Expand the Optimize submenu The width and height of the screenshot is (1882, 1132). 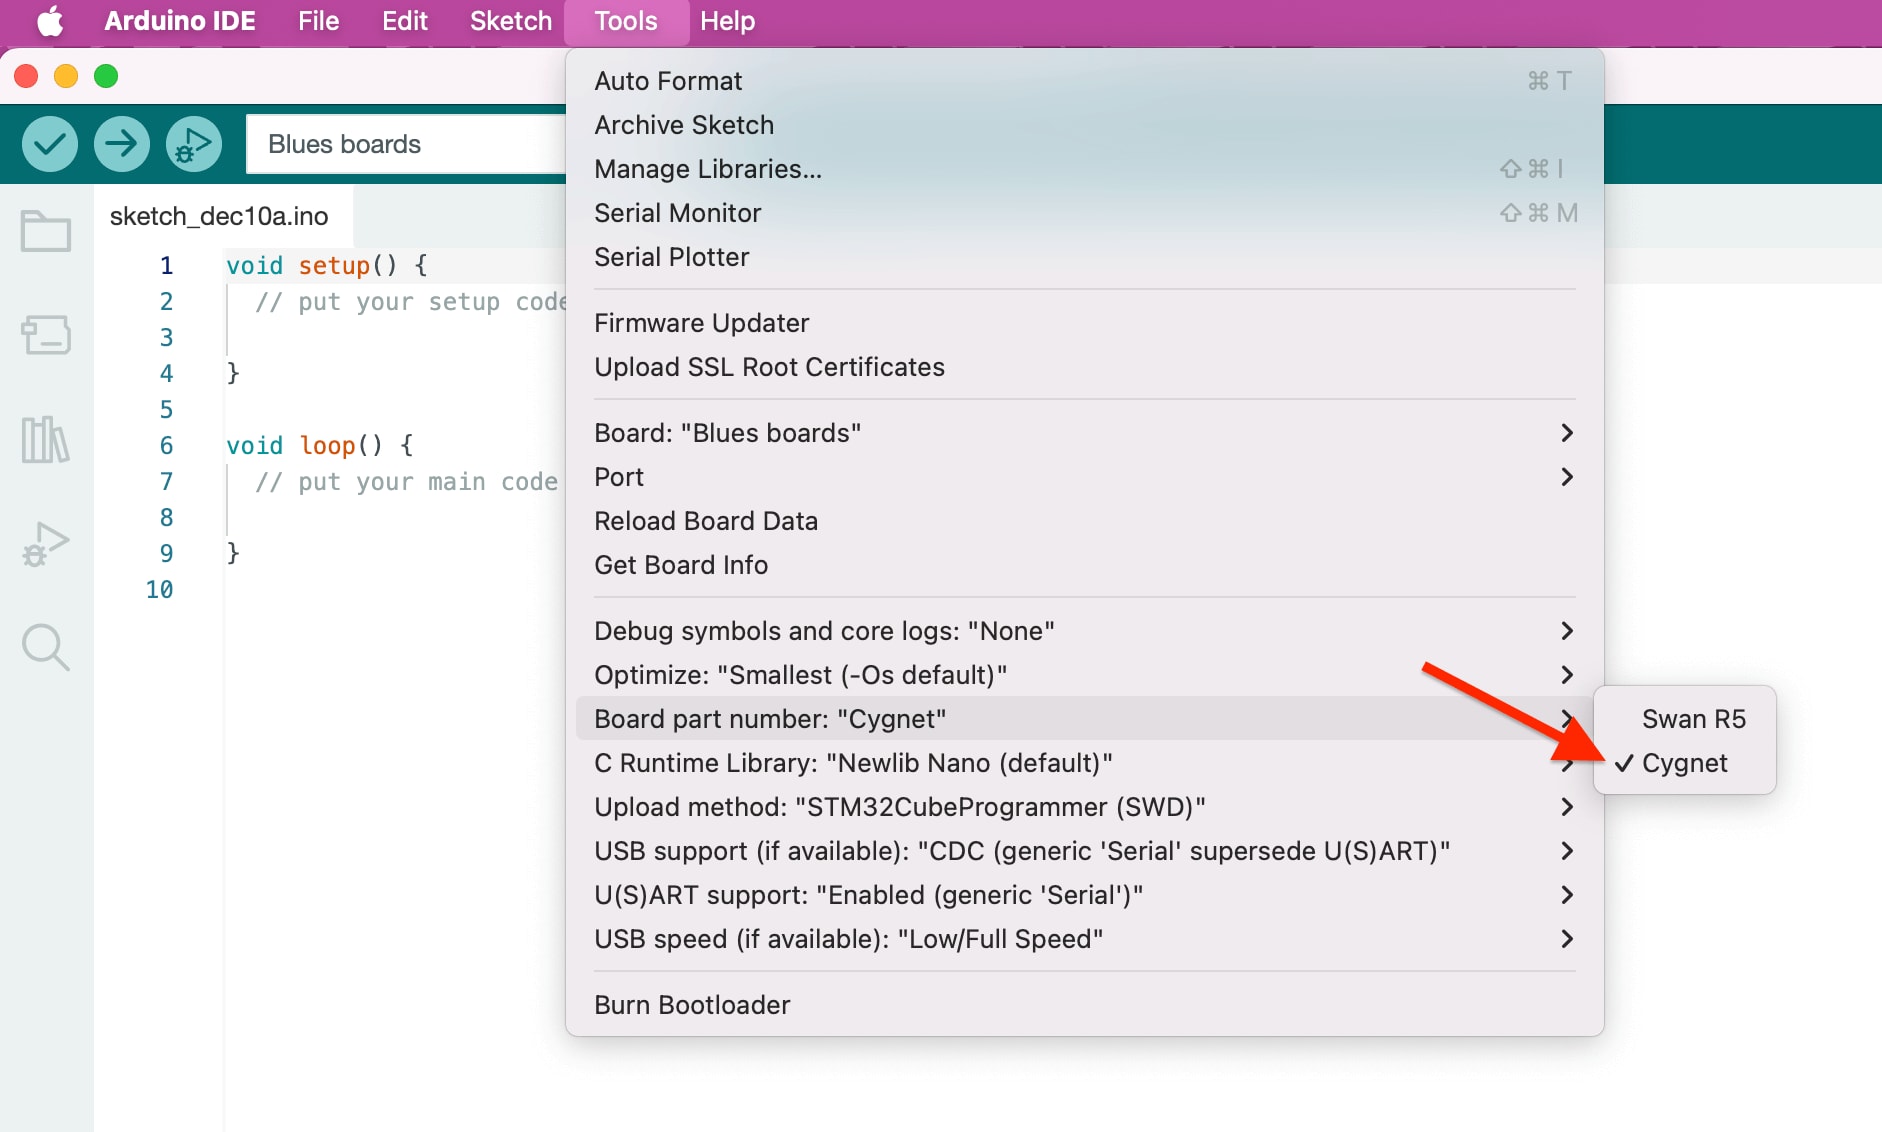pos(1085,675)
